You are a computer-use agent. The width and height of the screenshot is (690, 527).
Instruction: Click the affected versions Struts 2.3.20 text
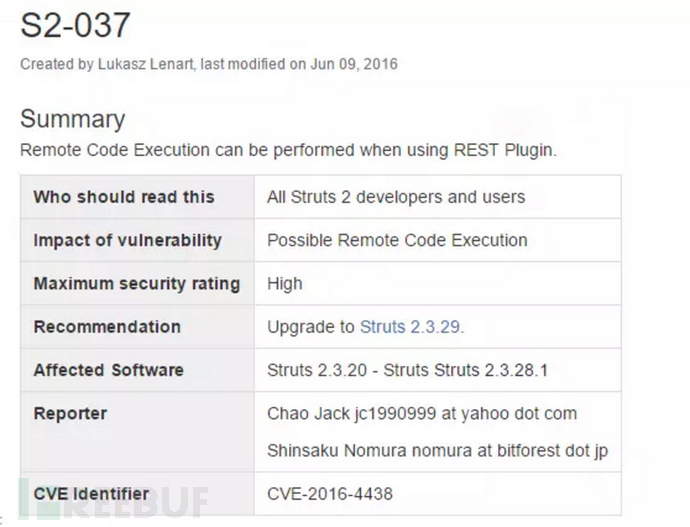pos(317,370)
